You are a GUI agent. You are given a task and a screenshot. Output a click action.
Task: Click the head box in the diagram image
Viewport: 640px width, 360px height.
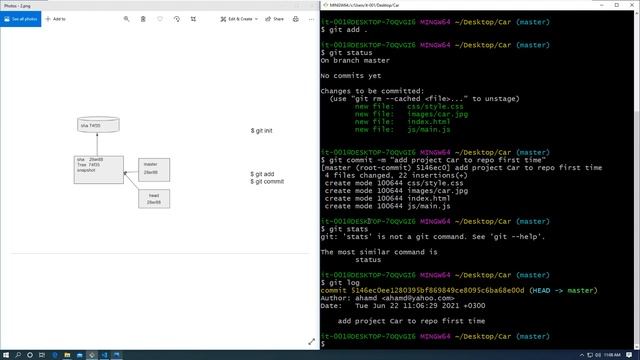click(154, 199)
